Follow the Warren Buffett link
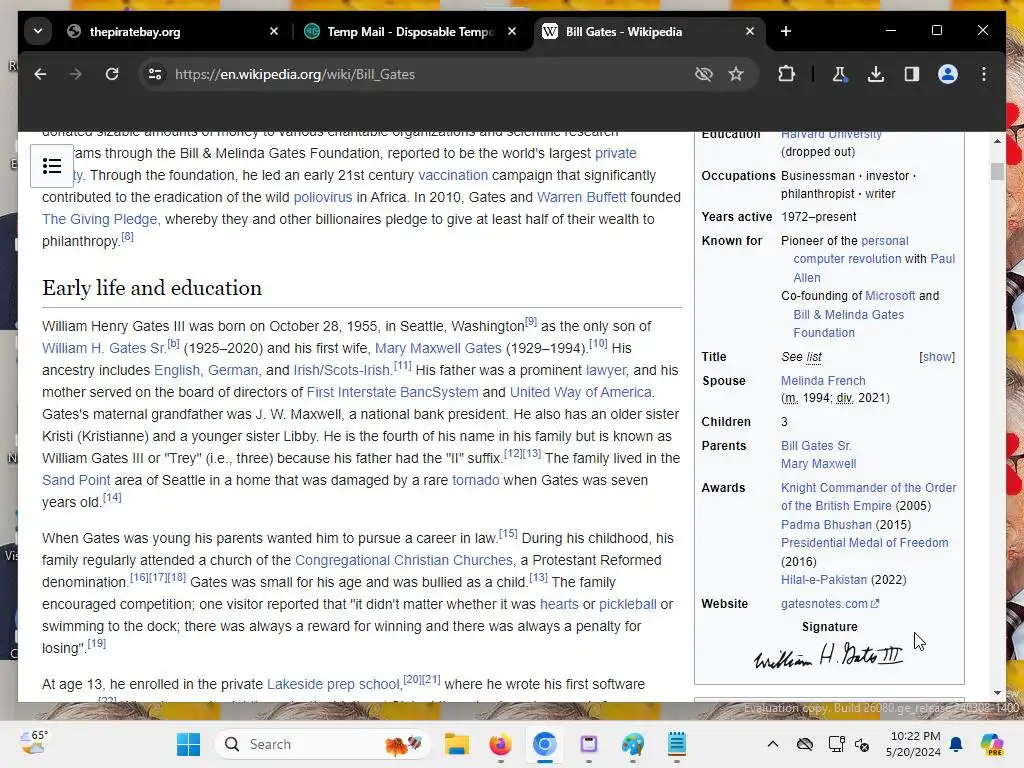The height and width of the screenshot is (768, 1024). pos(581,197)
